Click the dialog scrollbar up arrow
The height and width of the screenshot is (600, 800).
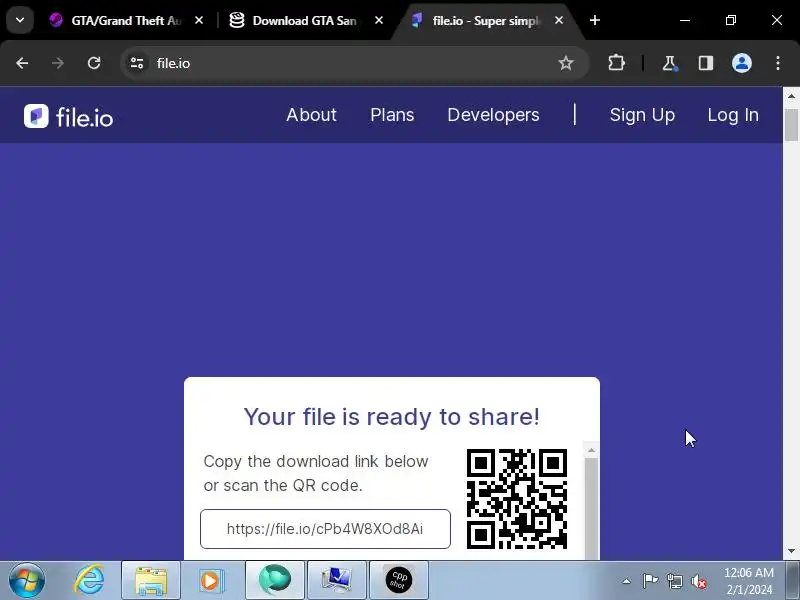point(591,450)
